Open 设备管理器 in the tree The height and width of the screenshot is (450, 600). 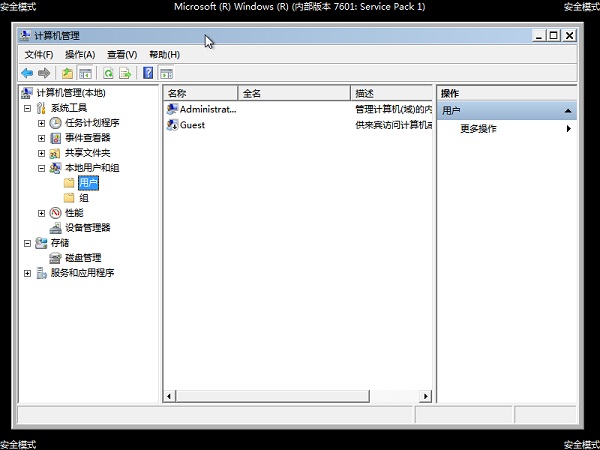tap(87, 228)
